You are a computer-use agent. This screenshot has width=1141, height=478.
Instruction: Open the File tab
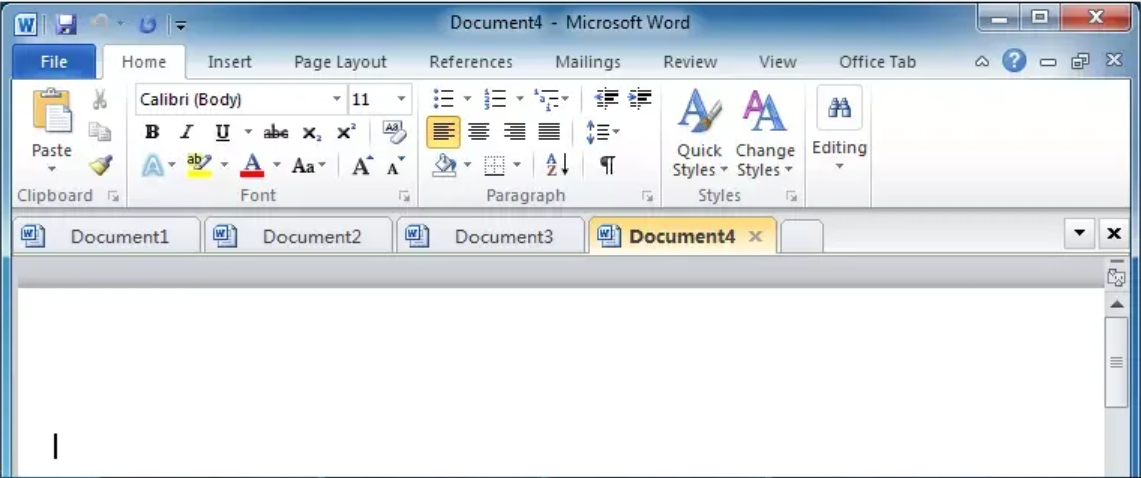(x=54, y=62)
